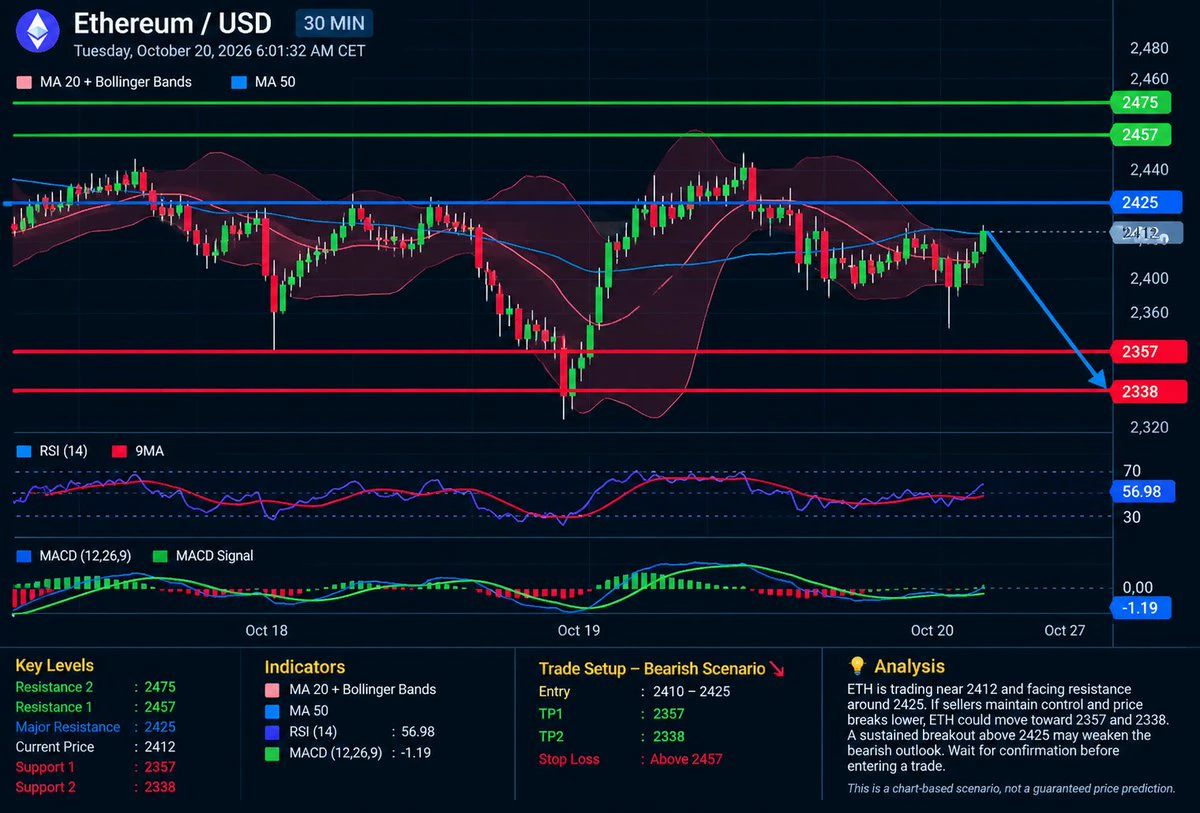Click the Oct 19 date label
The height and width of the screenshot is (813, 1200).
tap(578, 631)
